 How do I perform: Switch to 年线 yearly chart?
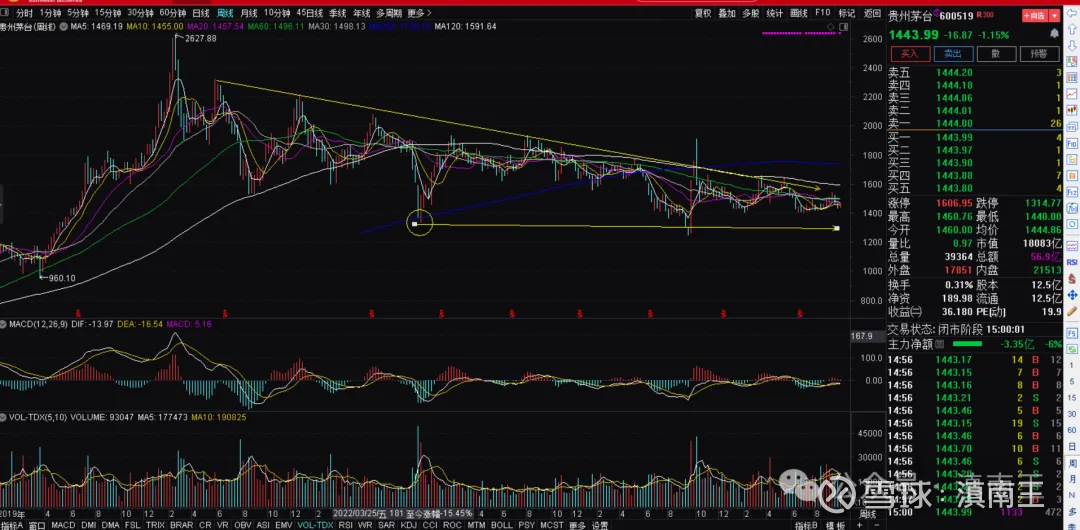point(361,13)
